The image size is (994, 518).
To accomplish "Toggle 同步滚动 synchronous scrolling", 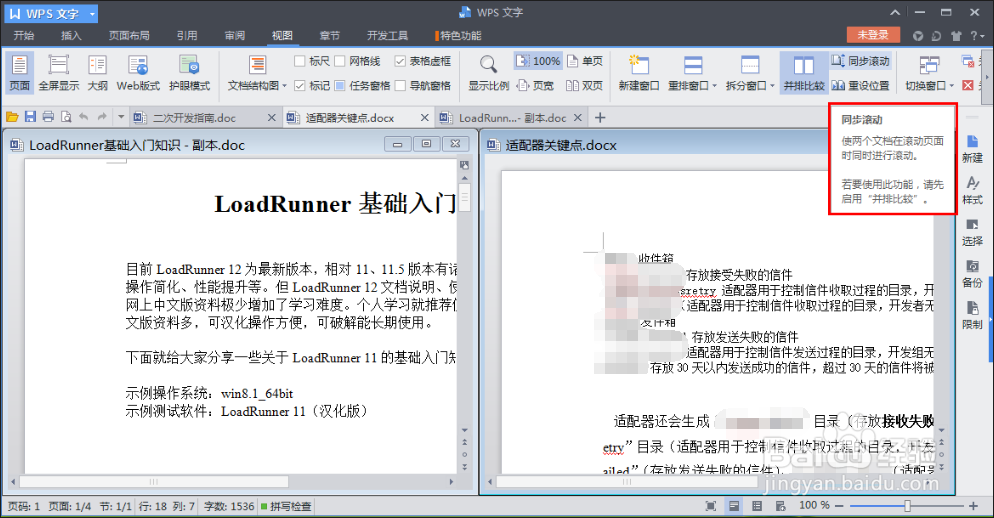I will coord(860,61).
